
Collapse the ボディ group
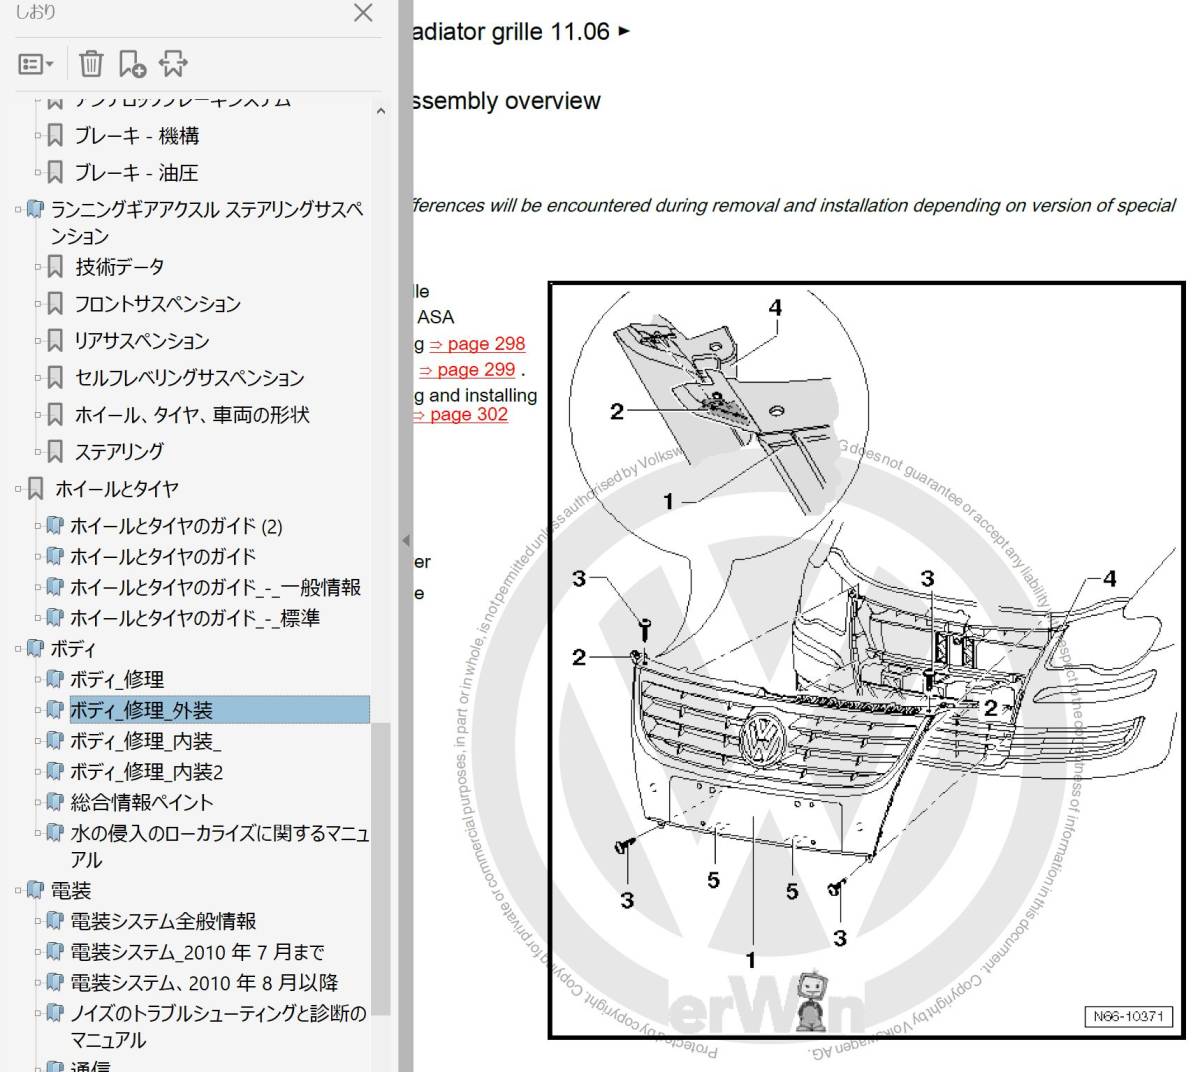coord(18,649)
